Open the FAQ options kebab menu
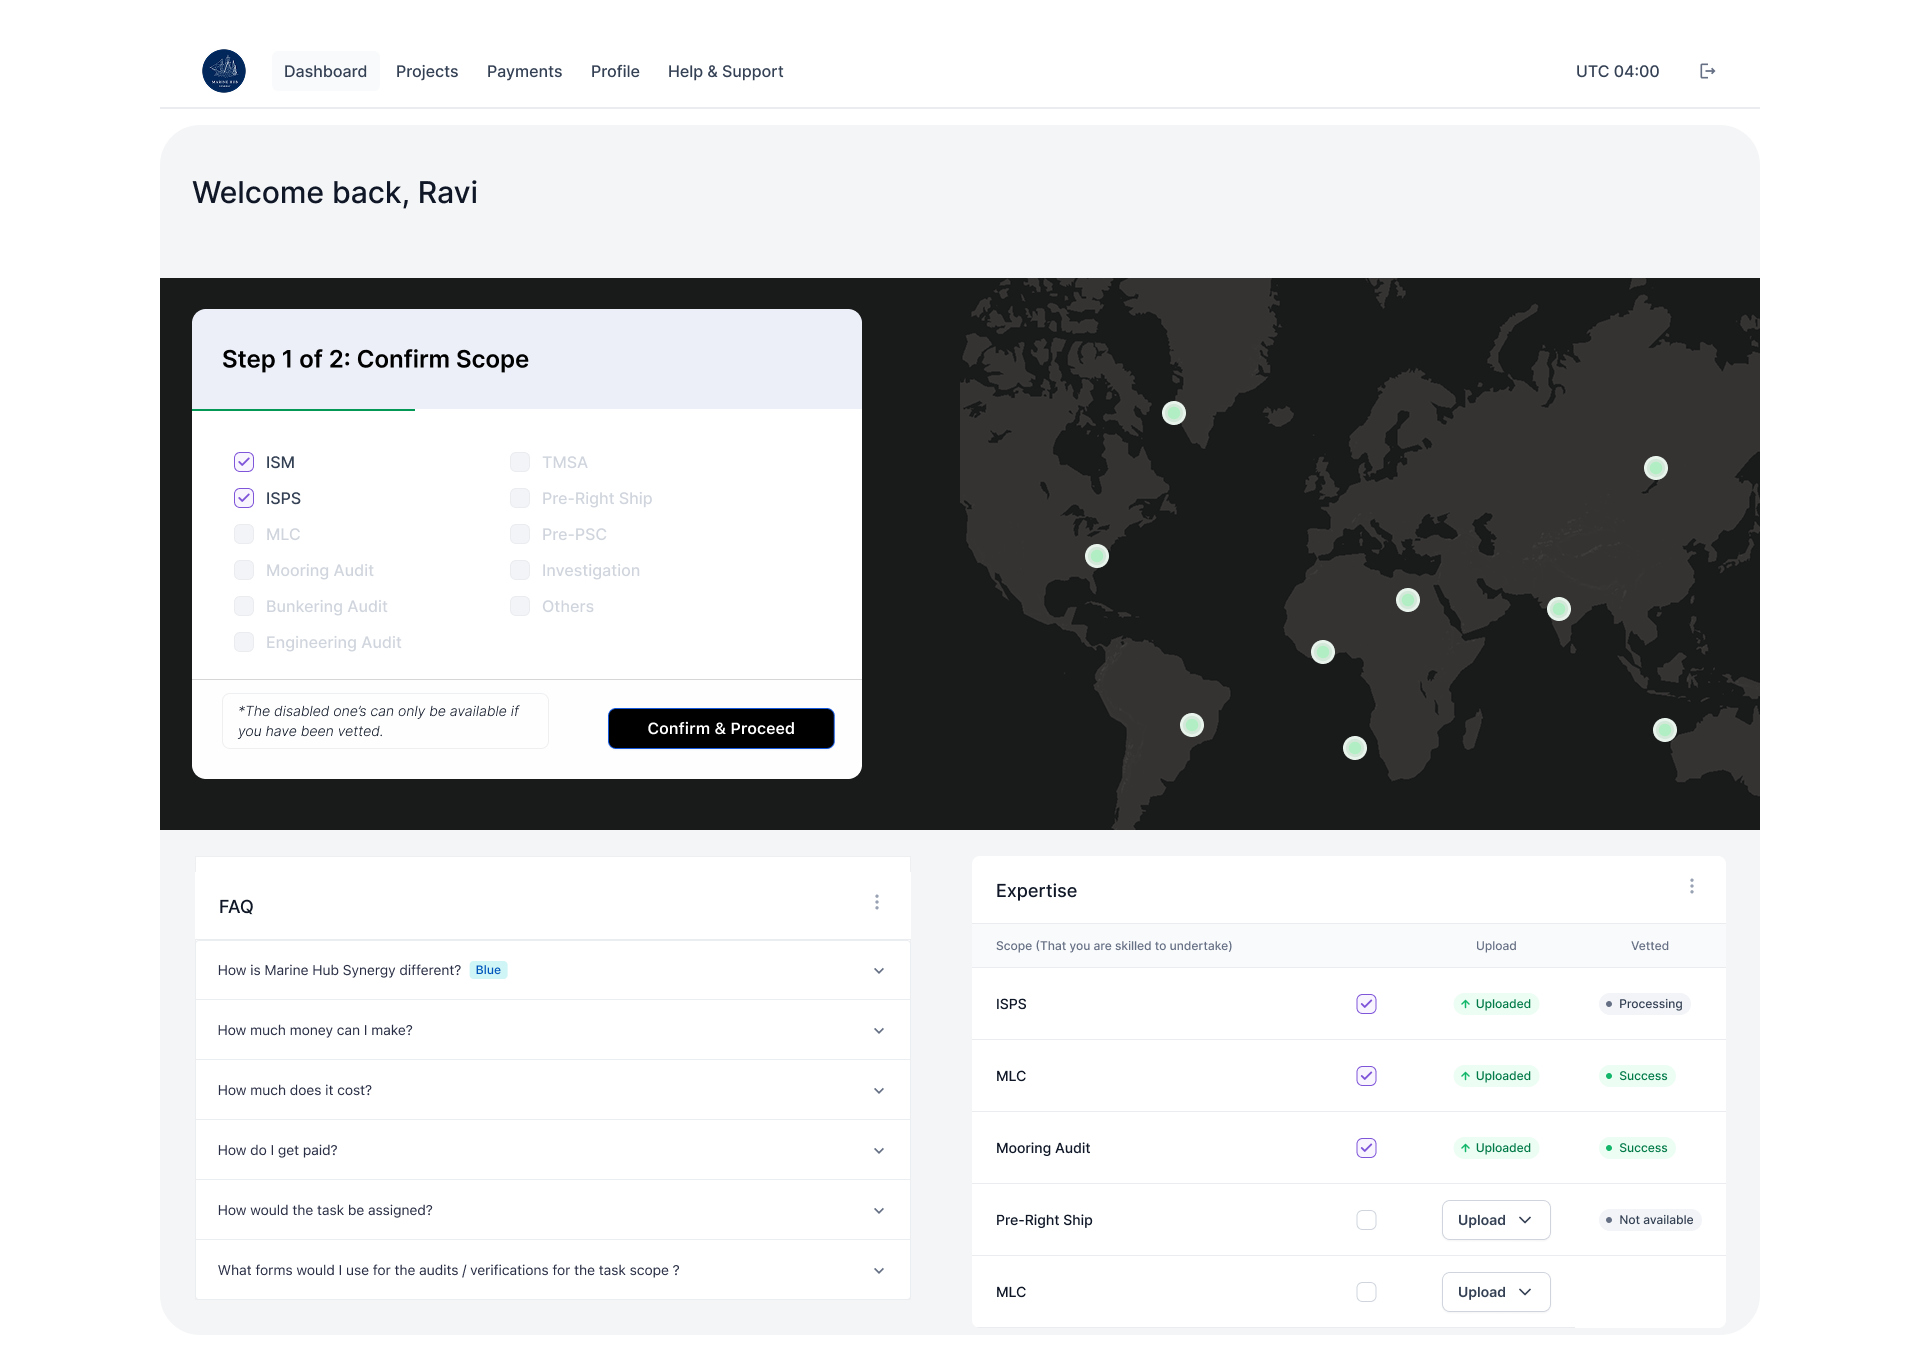Screen dimensions: 1920x1370 click(877, 901)
